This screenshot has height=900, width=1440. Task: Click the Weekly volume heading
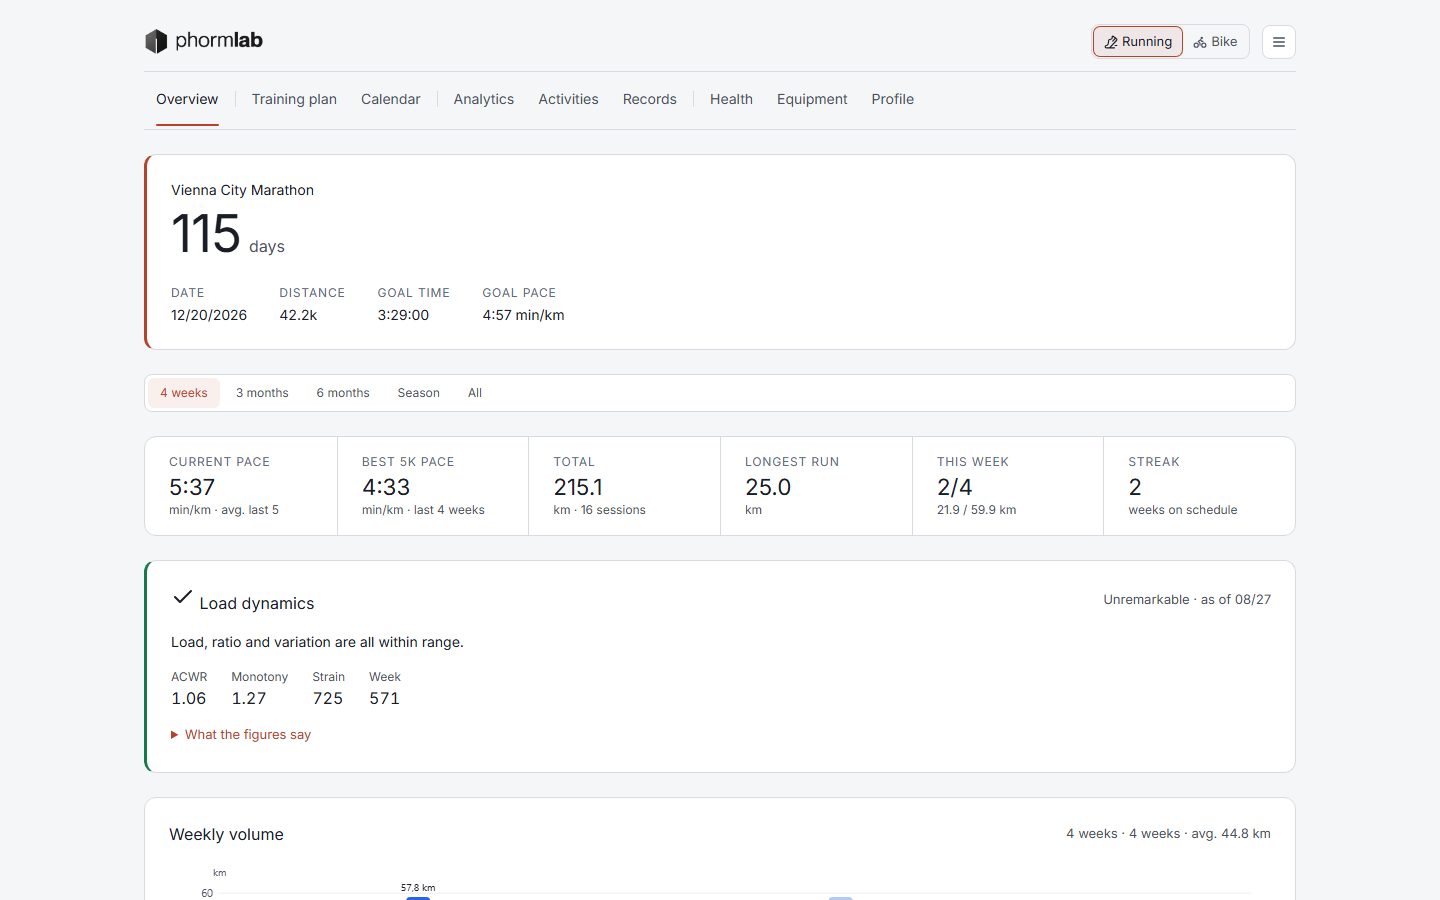[x=226, y=834]
